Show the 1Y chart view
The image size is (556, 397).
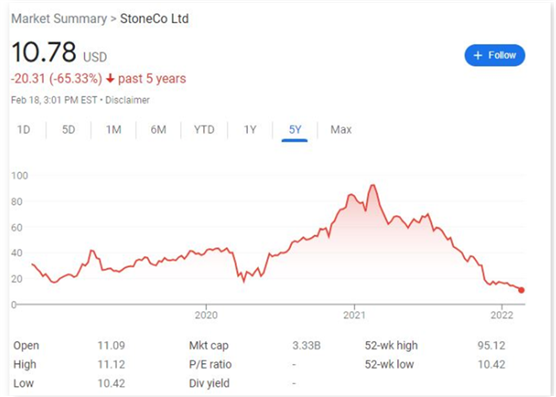[x=250, y=130]
